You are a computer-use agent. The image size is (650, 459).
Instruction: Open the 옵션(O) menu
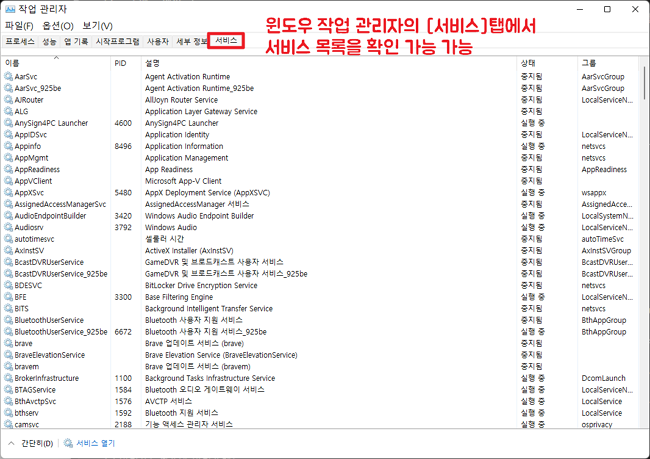click(58, 26)
